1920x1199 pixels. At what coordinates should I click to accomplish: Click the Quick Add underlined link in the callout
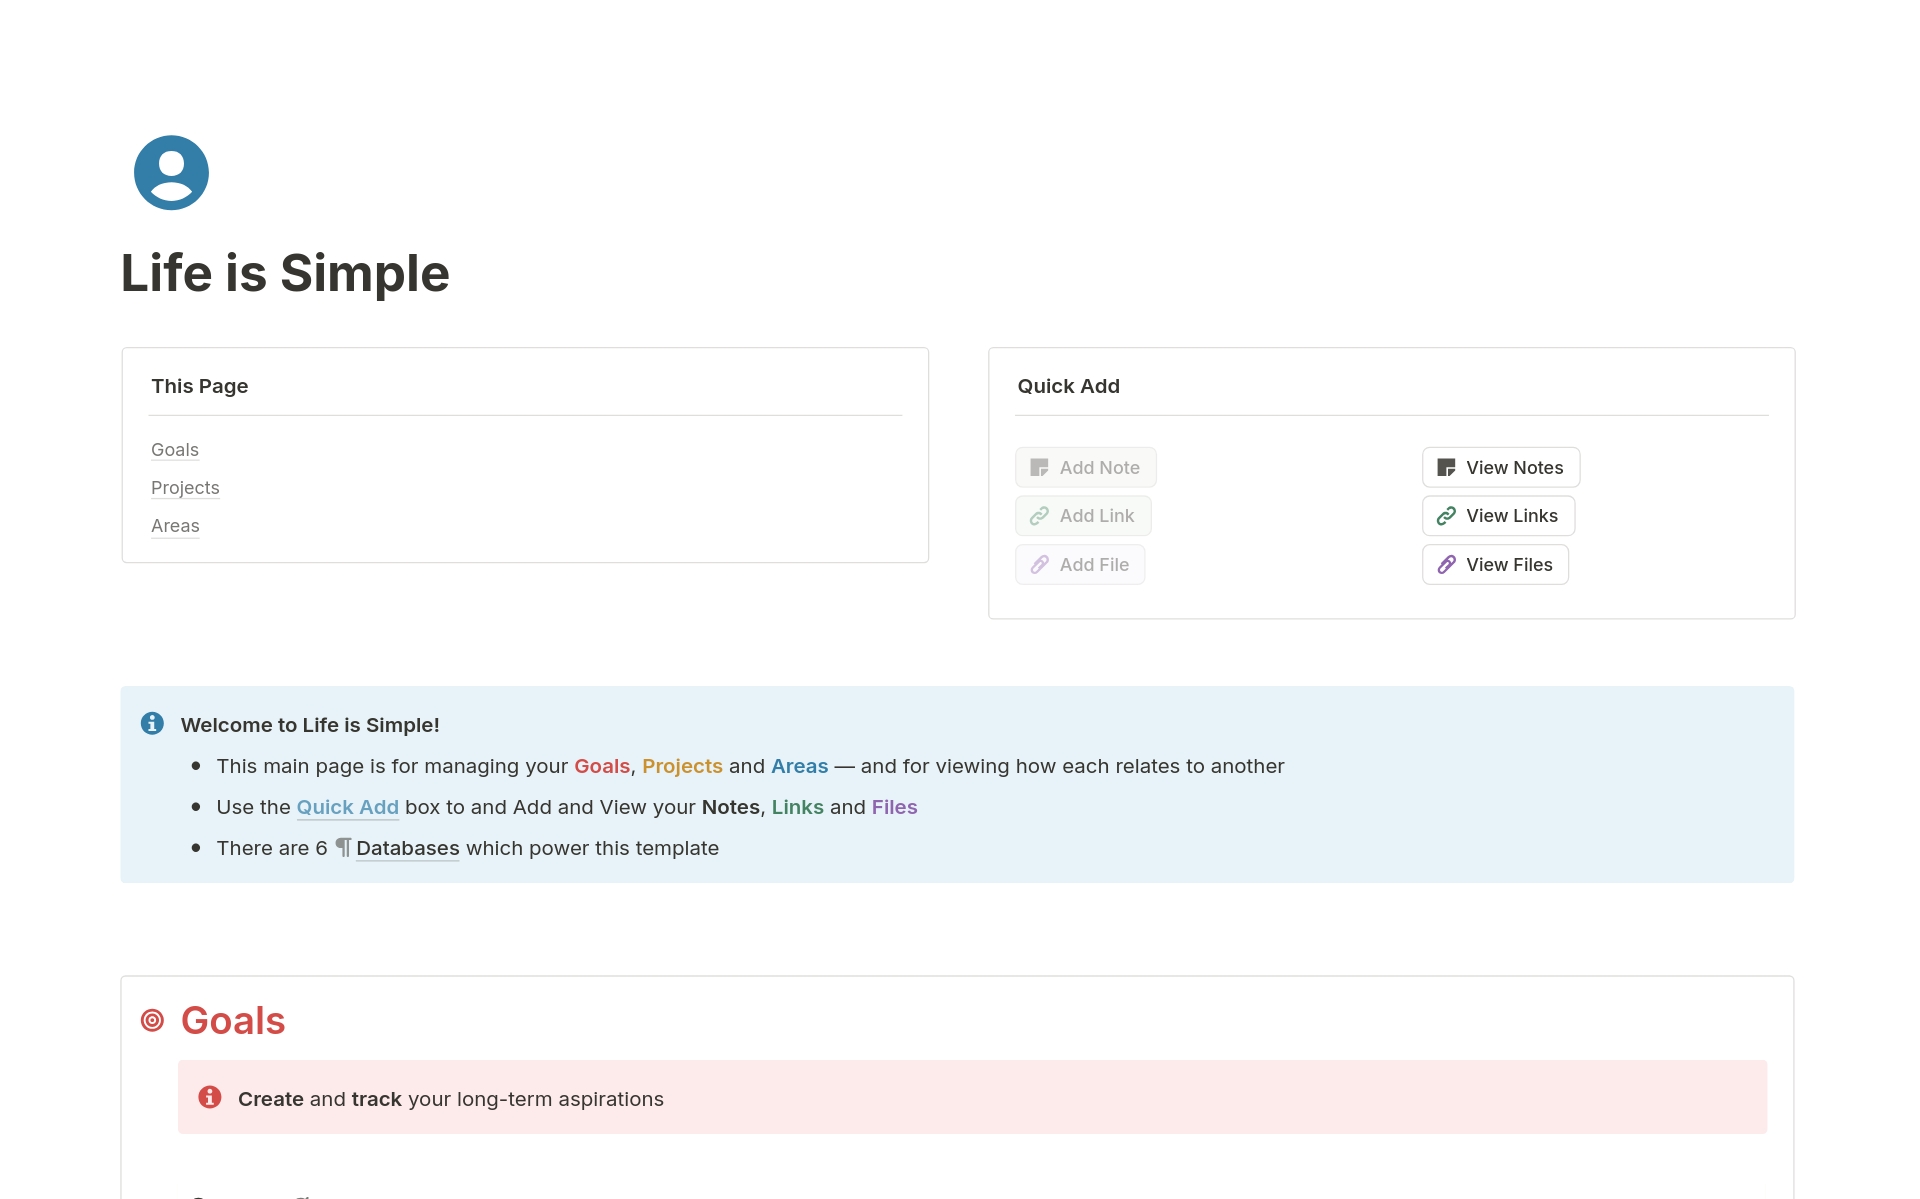tap(347, 807)
